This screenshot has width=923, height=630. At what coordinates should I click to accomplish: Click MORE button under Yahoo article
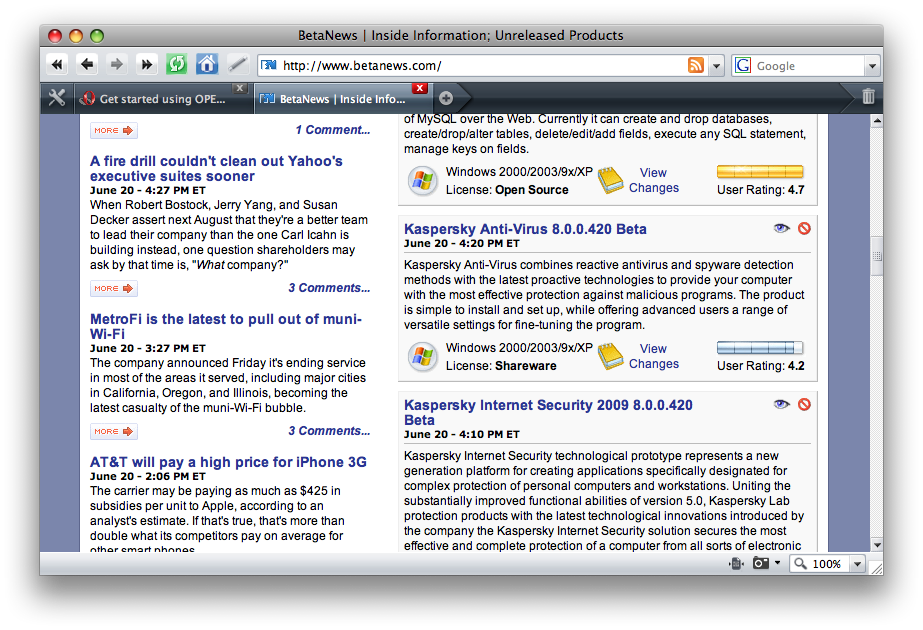click(114, 289)
